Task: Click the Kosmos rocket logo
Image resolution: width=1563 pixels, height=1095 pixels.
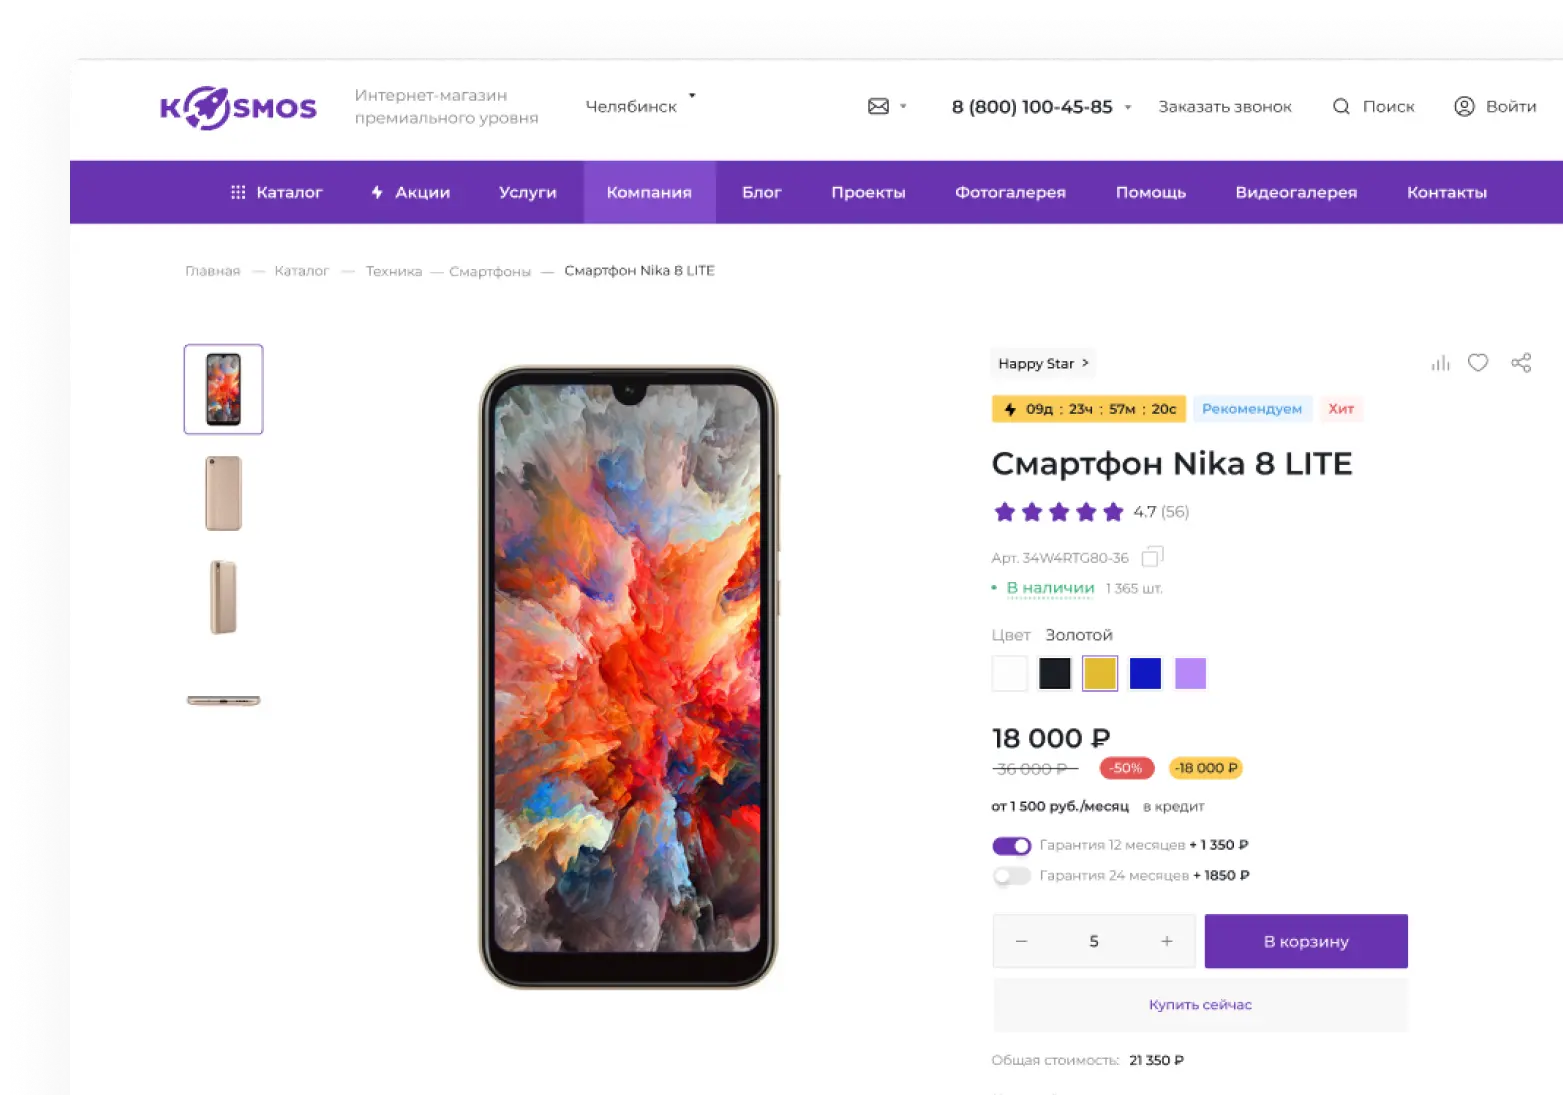Action: [x=238, y=108]
